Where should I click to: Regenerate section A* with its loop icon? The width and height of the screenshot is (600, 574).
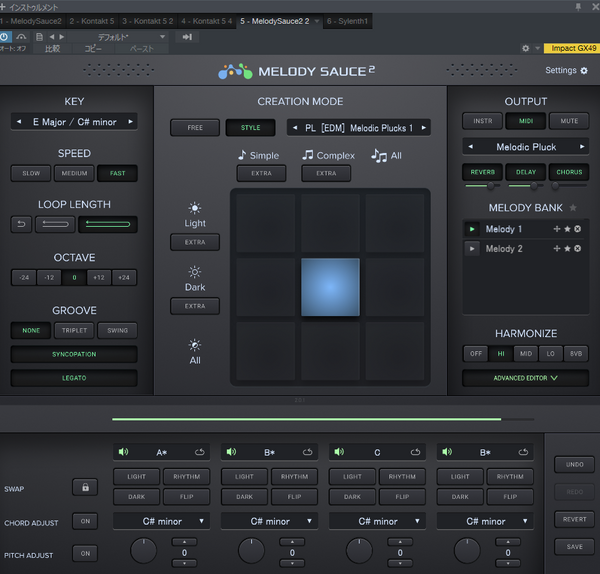[199, 452]
